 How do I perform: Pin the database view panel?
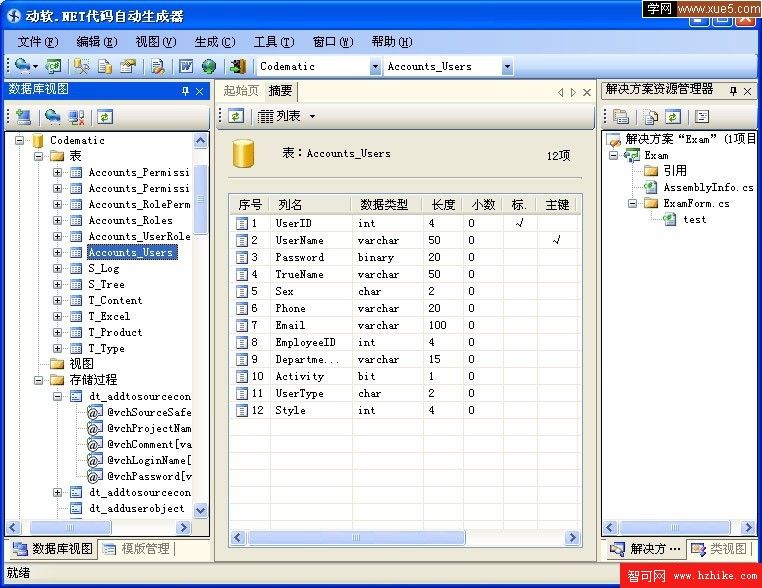(x=185, y=91)
